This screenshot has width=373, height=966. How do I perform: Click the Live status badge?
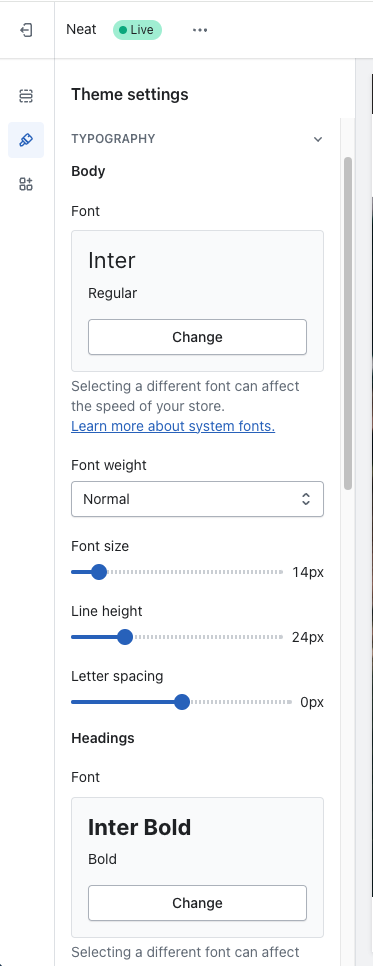click(137, 30)
